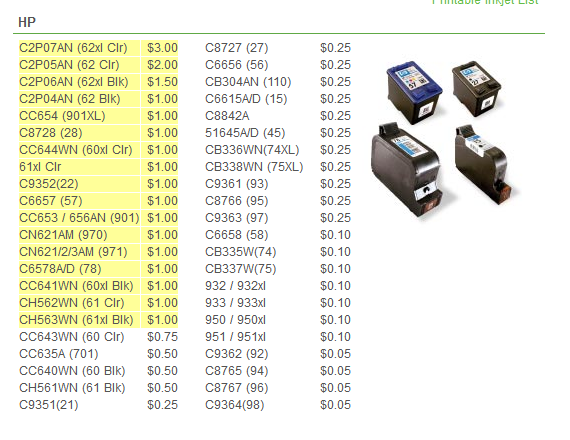Image resolution: width=570 pixels, height=440 pixels.
Task: Click the $0.75 price value
Action: (162, 337)
